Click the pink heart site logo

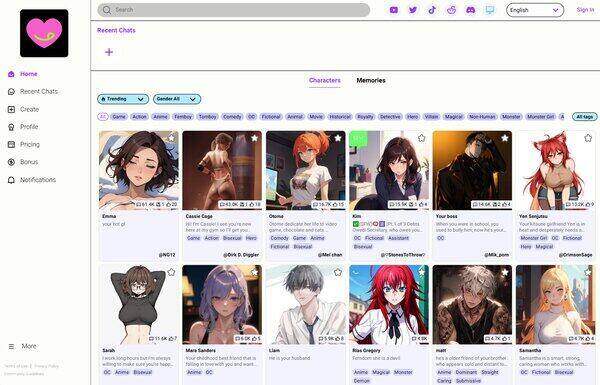[44, 33]
